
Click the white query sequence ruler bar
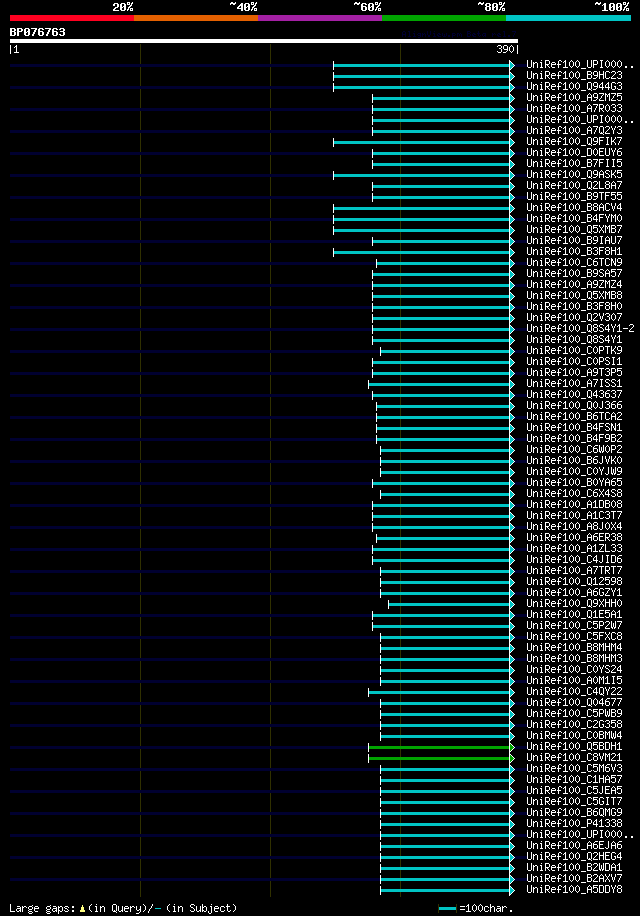coord(264,41)
